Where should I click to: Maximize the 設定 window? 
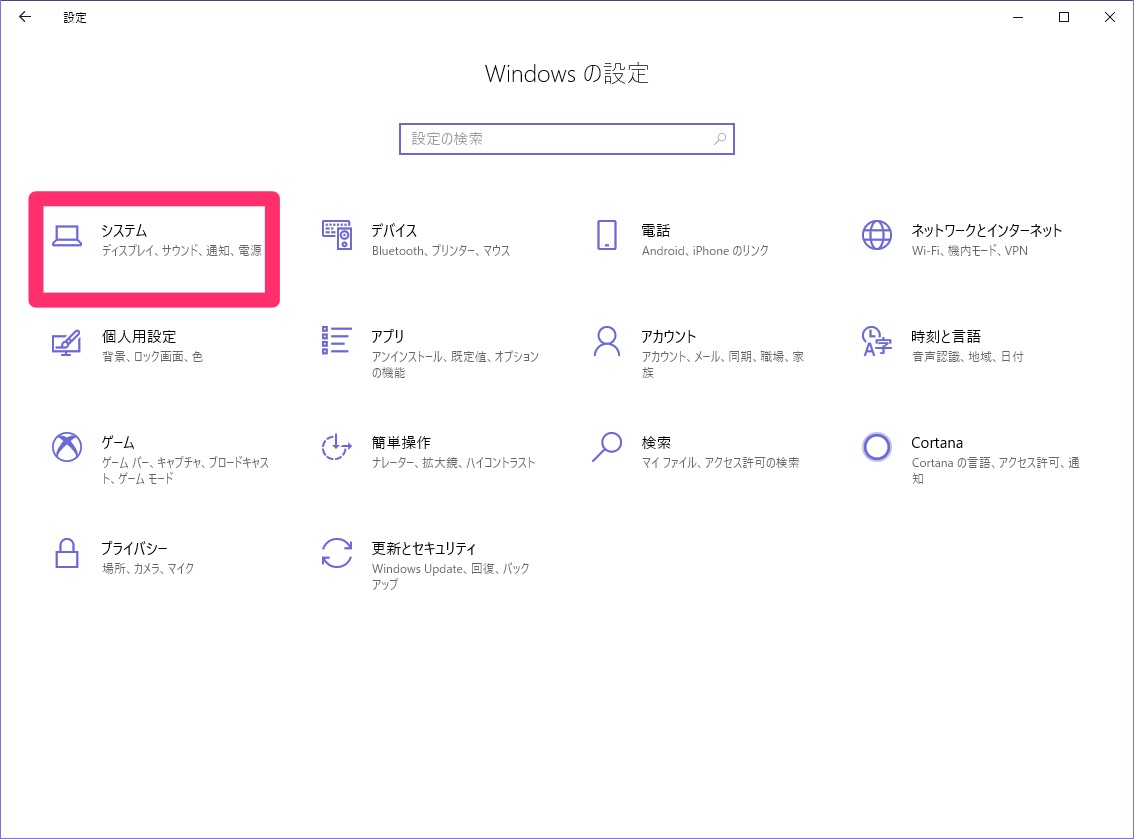(x=1064, y=17)
